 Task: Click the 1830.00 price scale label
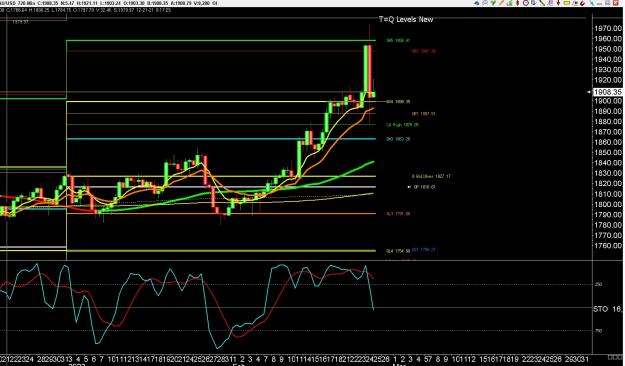coord(607,173)
